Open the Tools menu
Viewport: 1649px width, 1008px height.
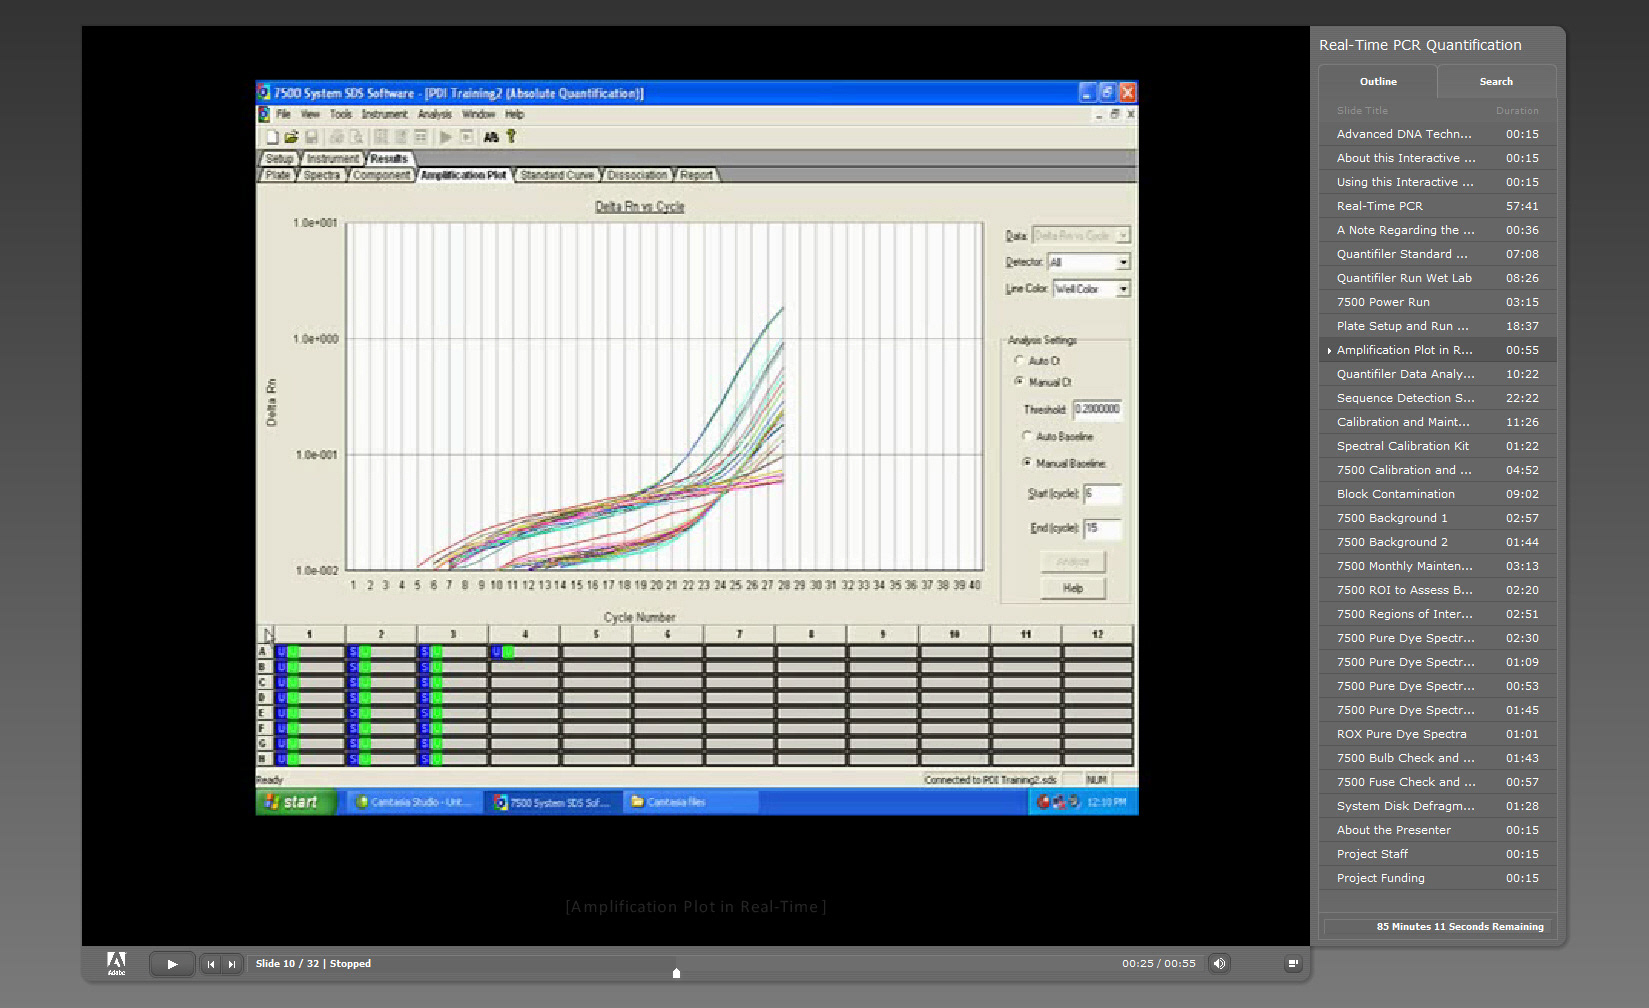tap(341, 114)
